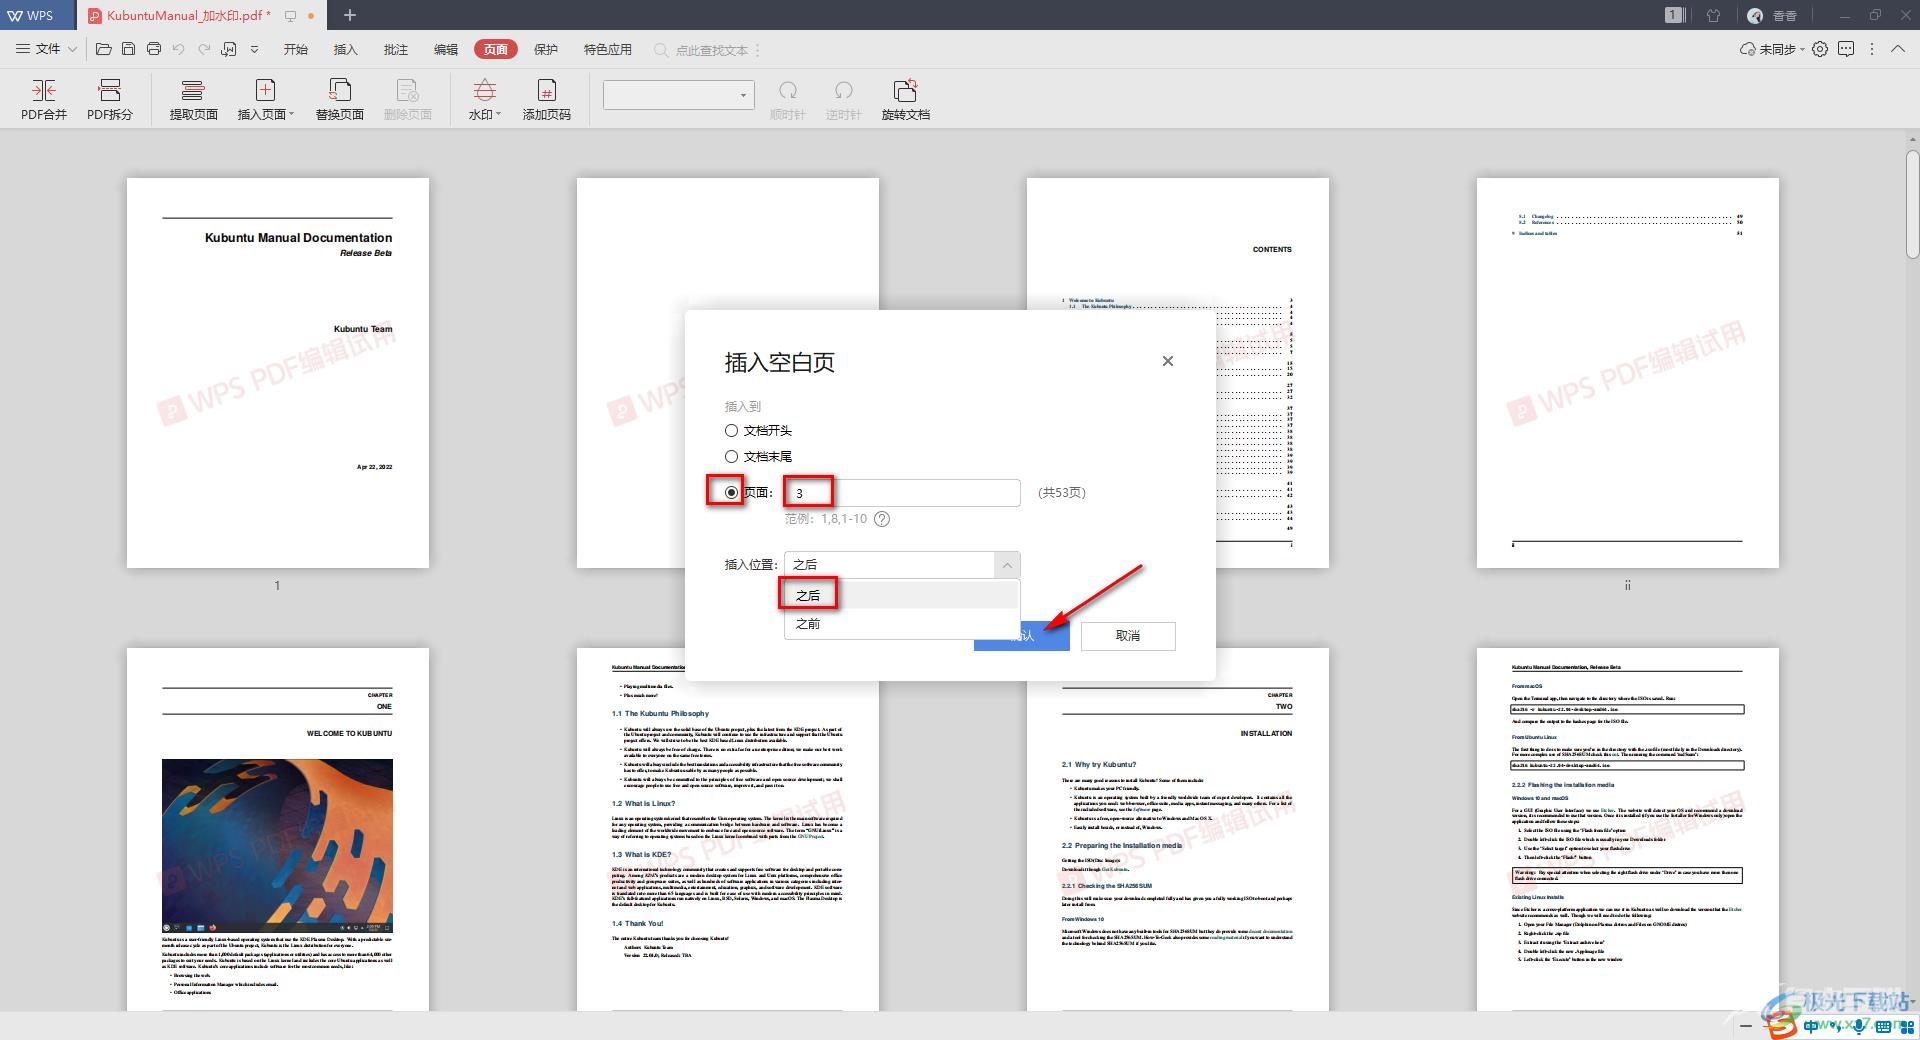Switch to the 插入 tab

[x=346, y=49]
